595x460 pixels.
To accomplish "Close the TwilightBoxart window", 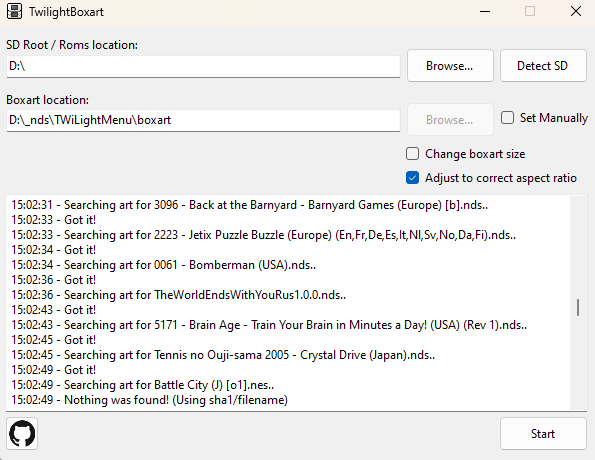I will [x=576, y=11].
